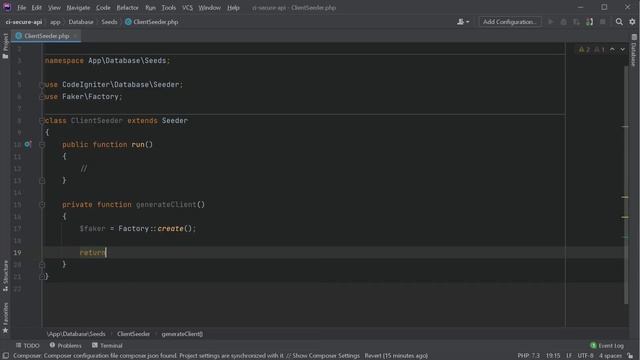Open the Navigate menu

[x=78, y=7]
